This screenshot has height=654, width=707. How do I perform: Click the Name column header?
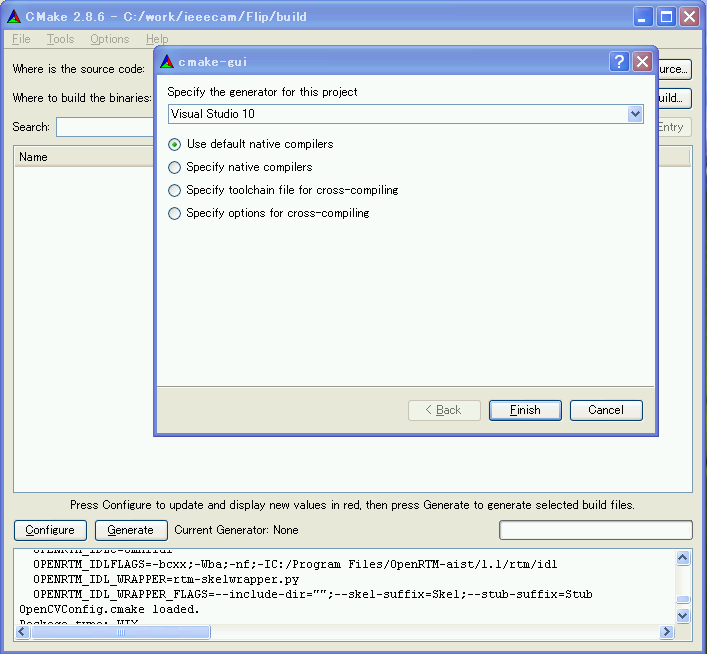click(84, 157)
